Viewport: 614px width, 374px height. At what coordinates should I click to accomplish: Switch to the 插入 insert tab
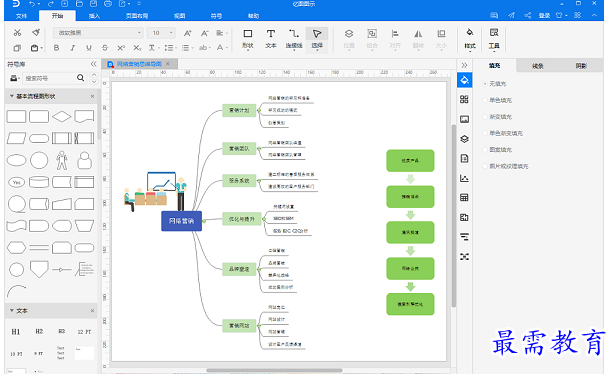(x=94, y=16)
